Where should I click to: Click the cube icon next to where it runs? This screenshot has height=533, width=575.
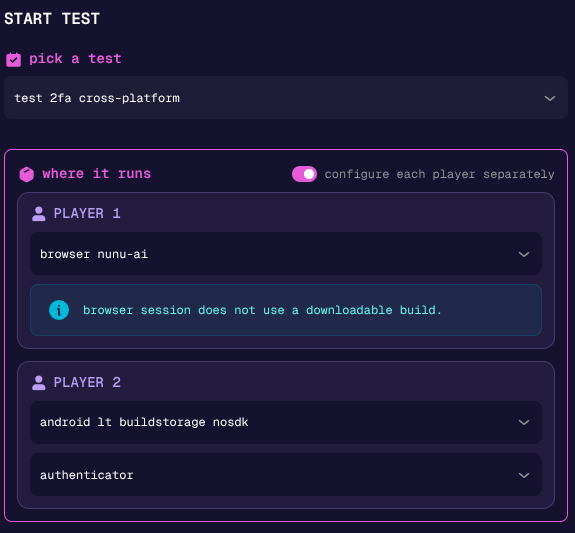[26, 174]
